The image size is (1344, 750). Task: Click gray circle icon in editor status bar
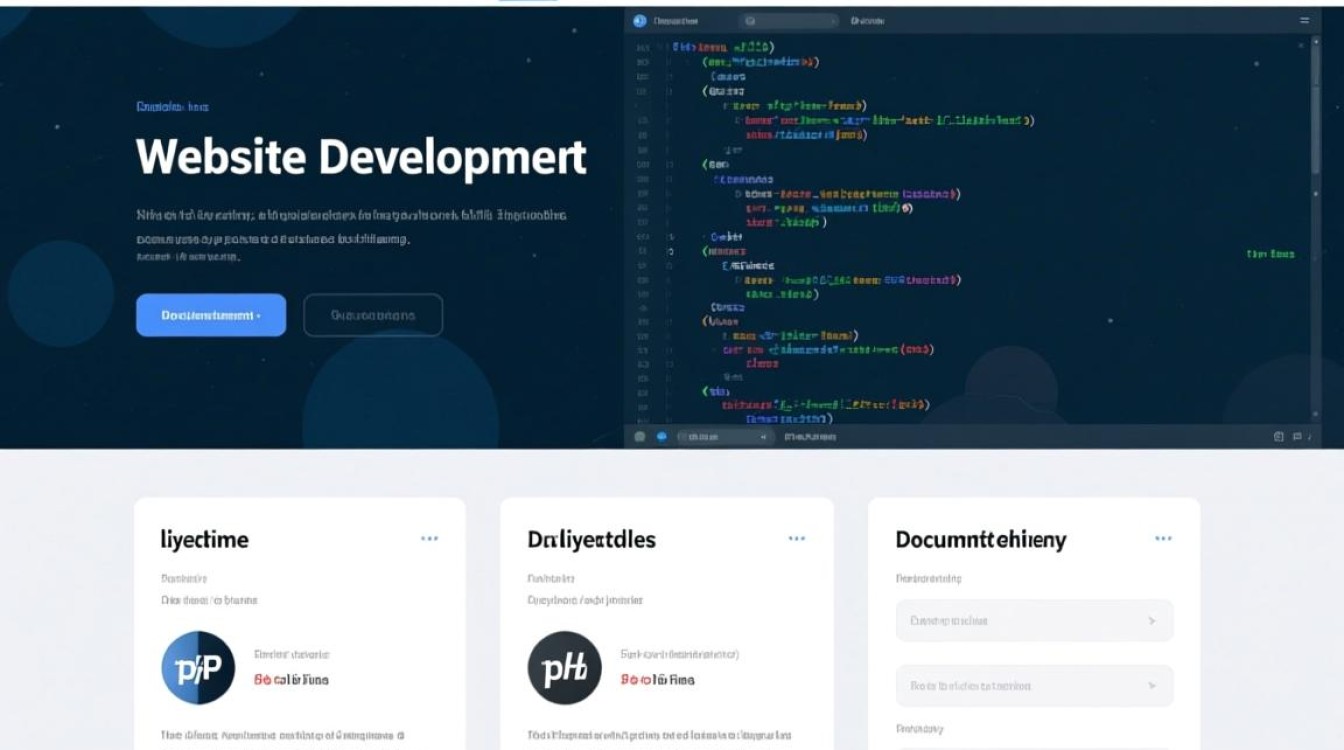(x=640, y=437)
